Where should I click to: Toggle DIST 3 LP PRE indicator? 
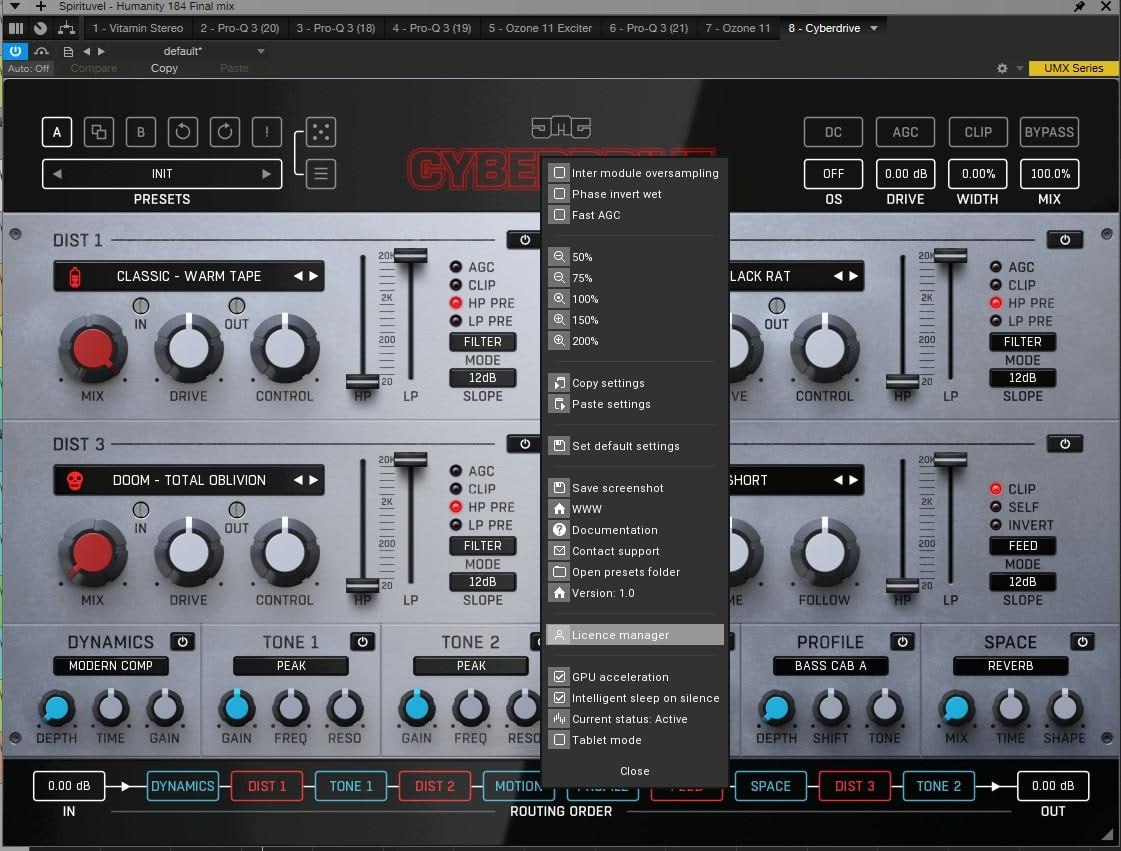pos(455,525)
